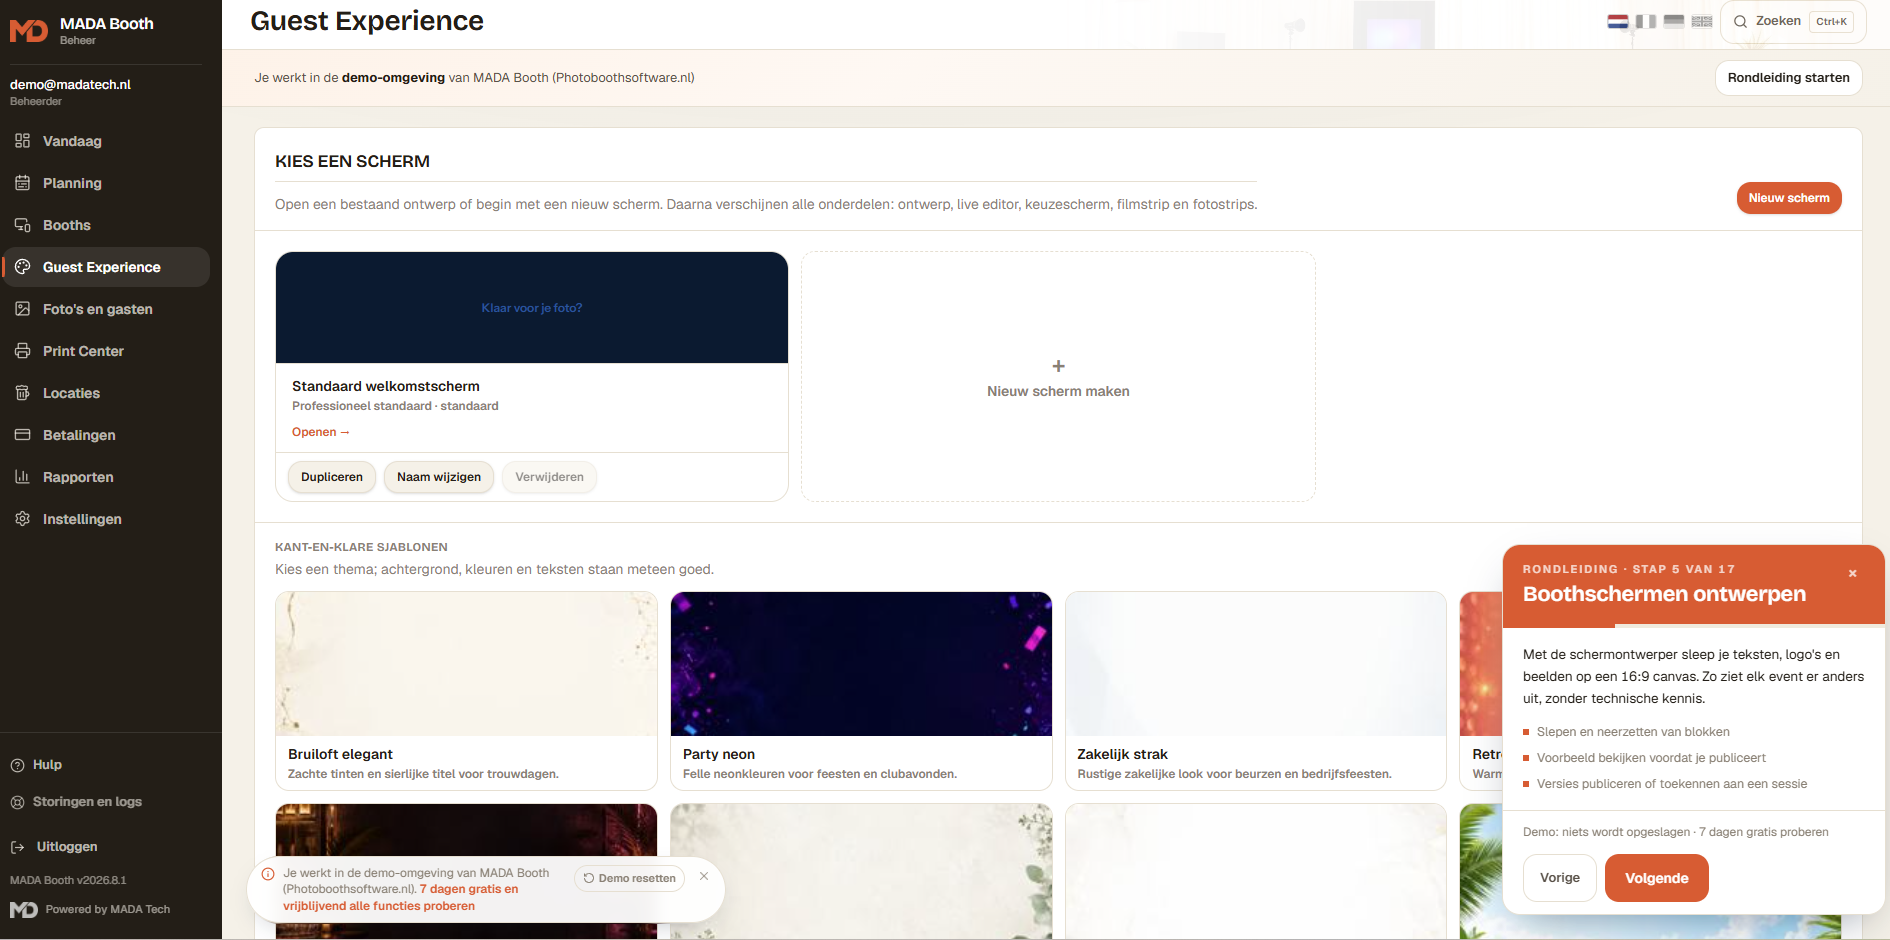
Task: Follow the Openen link
Action: click(x=321, y=432)
